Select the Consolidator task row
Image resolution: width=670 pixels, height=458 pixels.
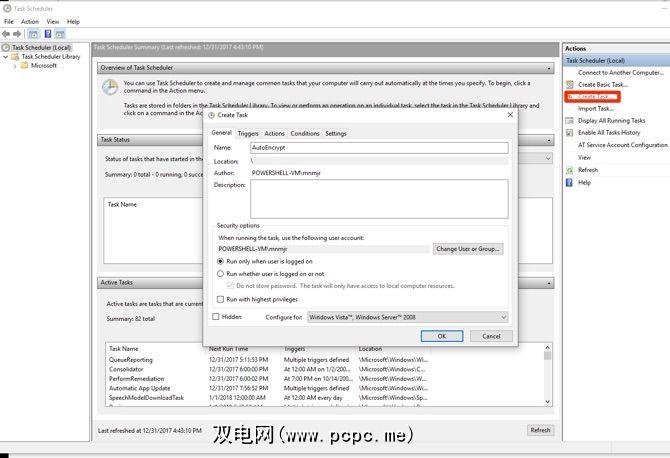coord(268,369)
